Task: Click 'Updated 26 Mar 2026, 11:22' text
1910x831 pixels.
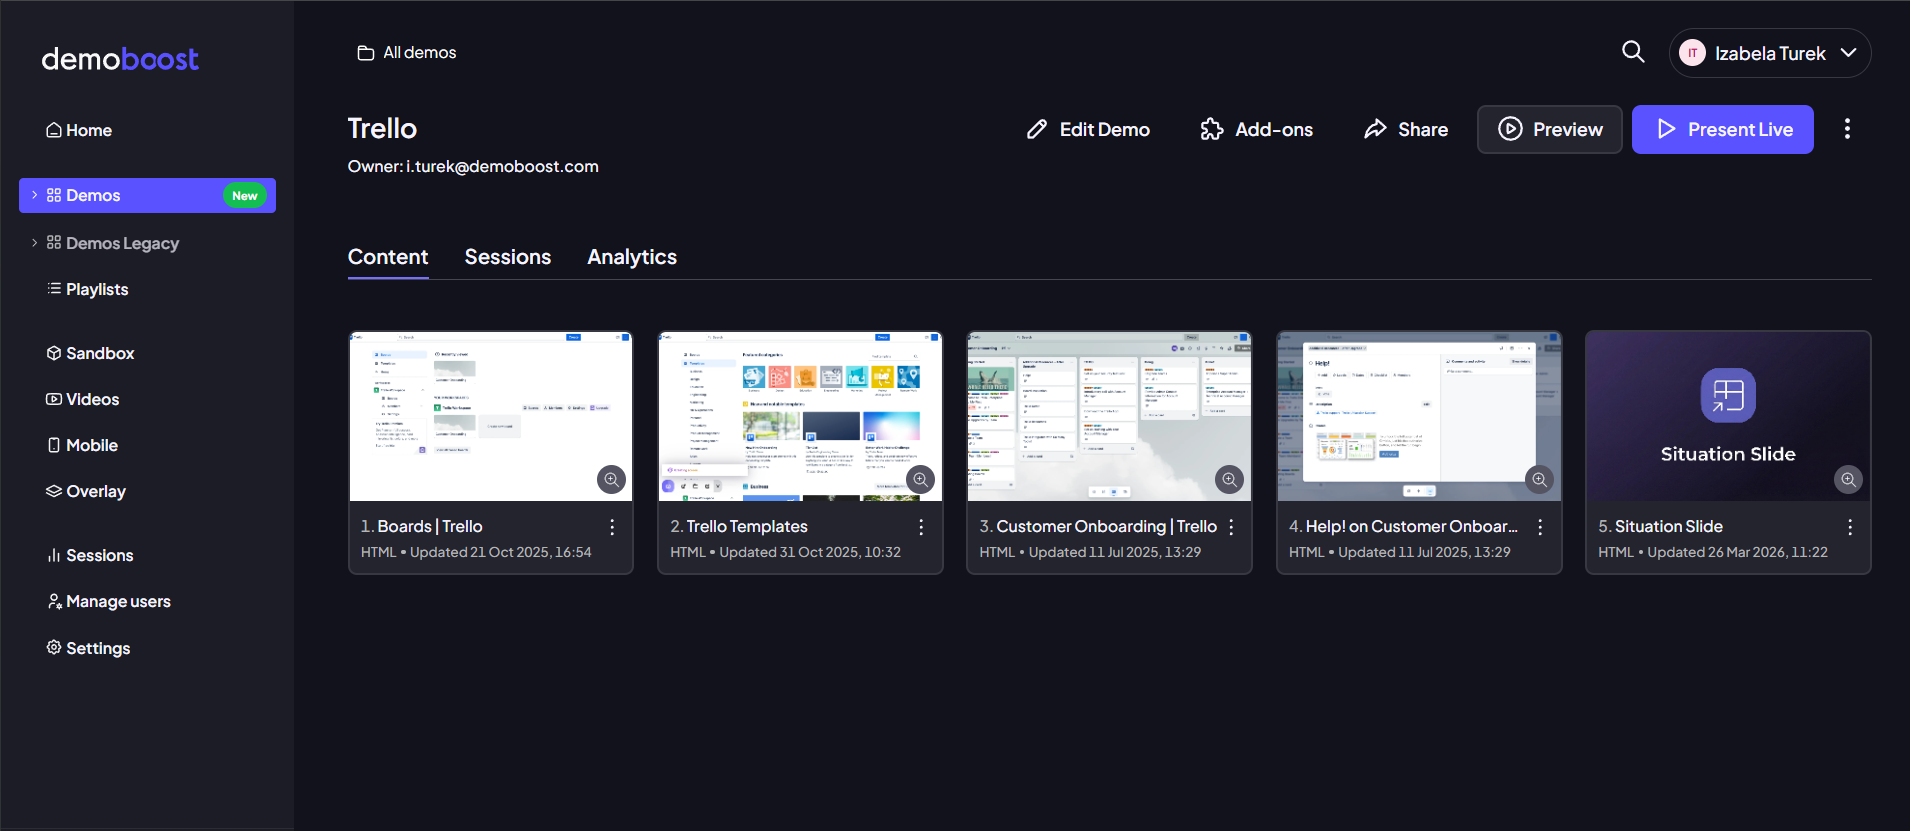Action: [x=1738, y=552]
